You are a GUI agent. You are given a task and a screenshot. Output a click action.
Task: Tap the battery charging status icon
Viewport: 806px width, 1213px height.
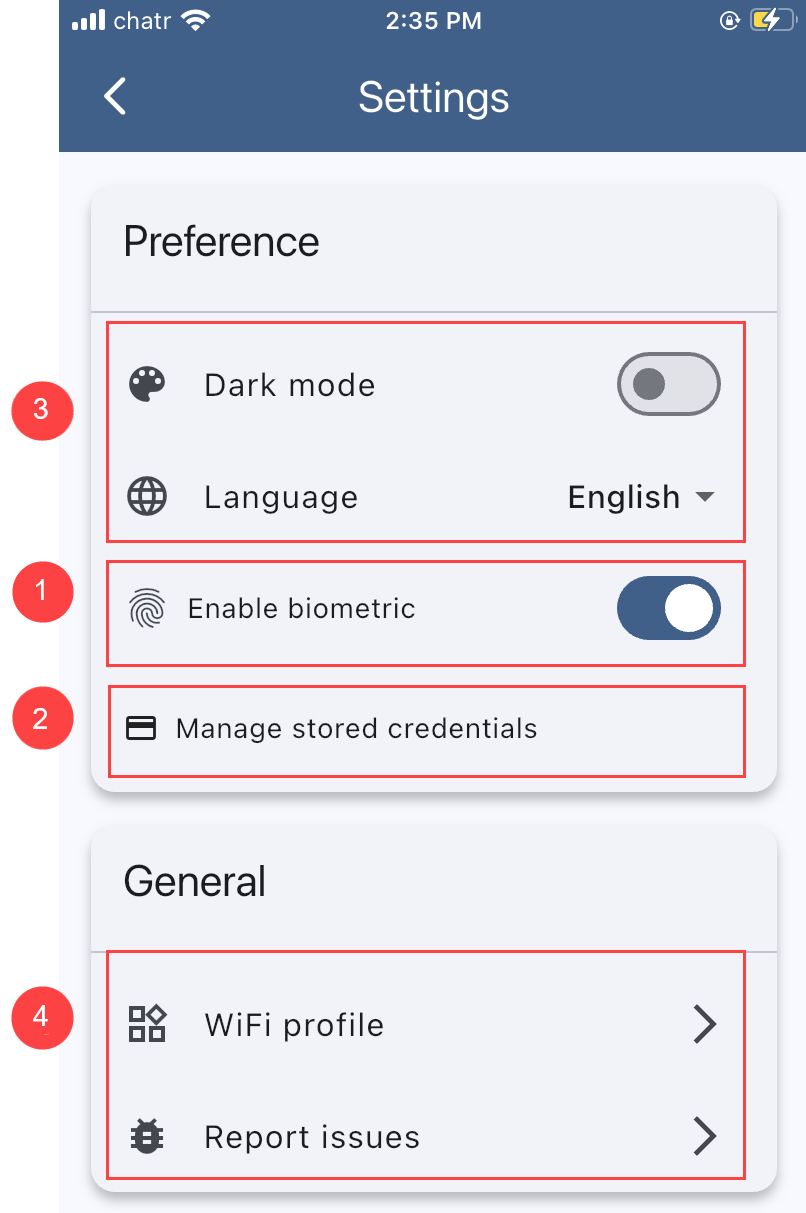coord(773,21)
